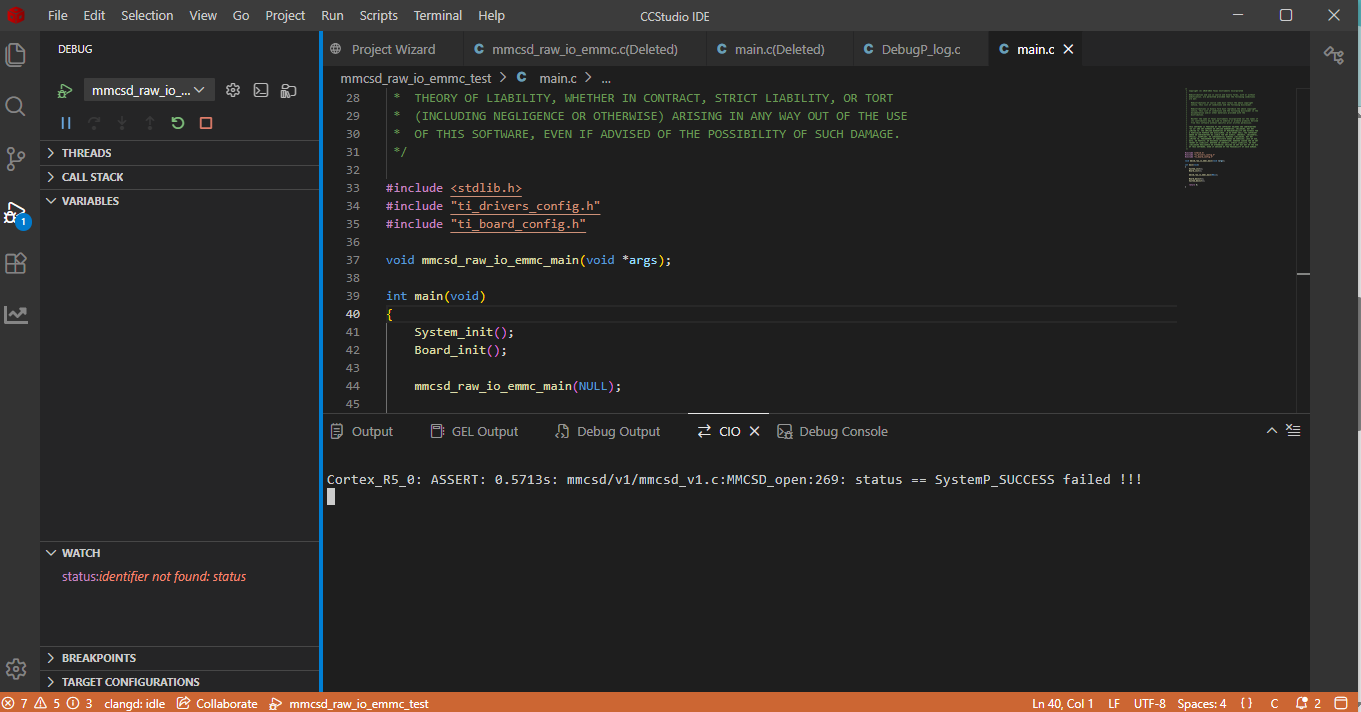
Task: Switch to the Project Wizard tab
Action: tap(393, 49)
